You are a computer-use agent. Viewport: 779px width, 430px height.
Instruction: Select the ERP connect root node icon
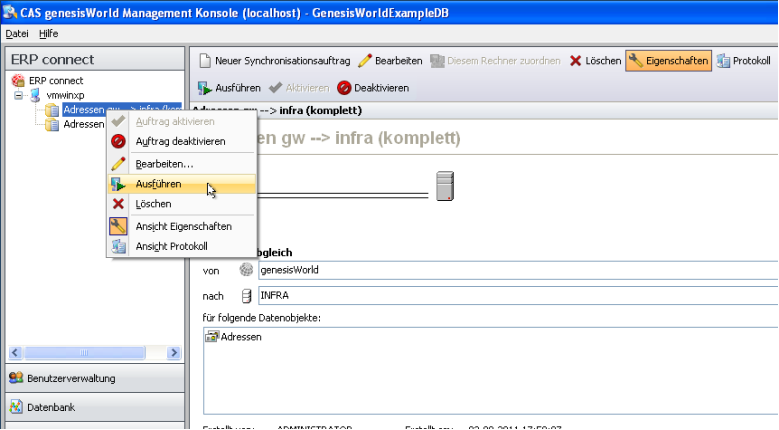pyautogui.click(x=17, y=80)
